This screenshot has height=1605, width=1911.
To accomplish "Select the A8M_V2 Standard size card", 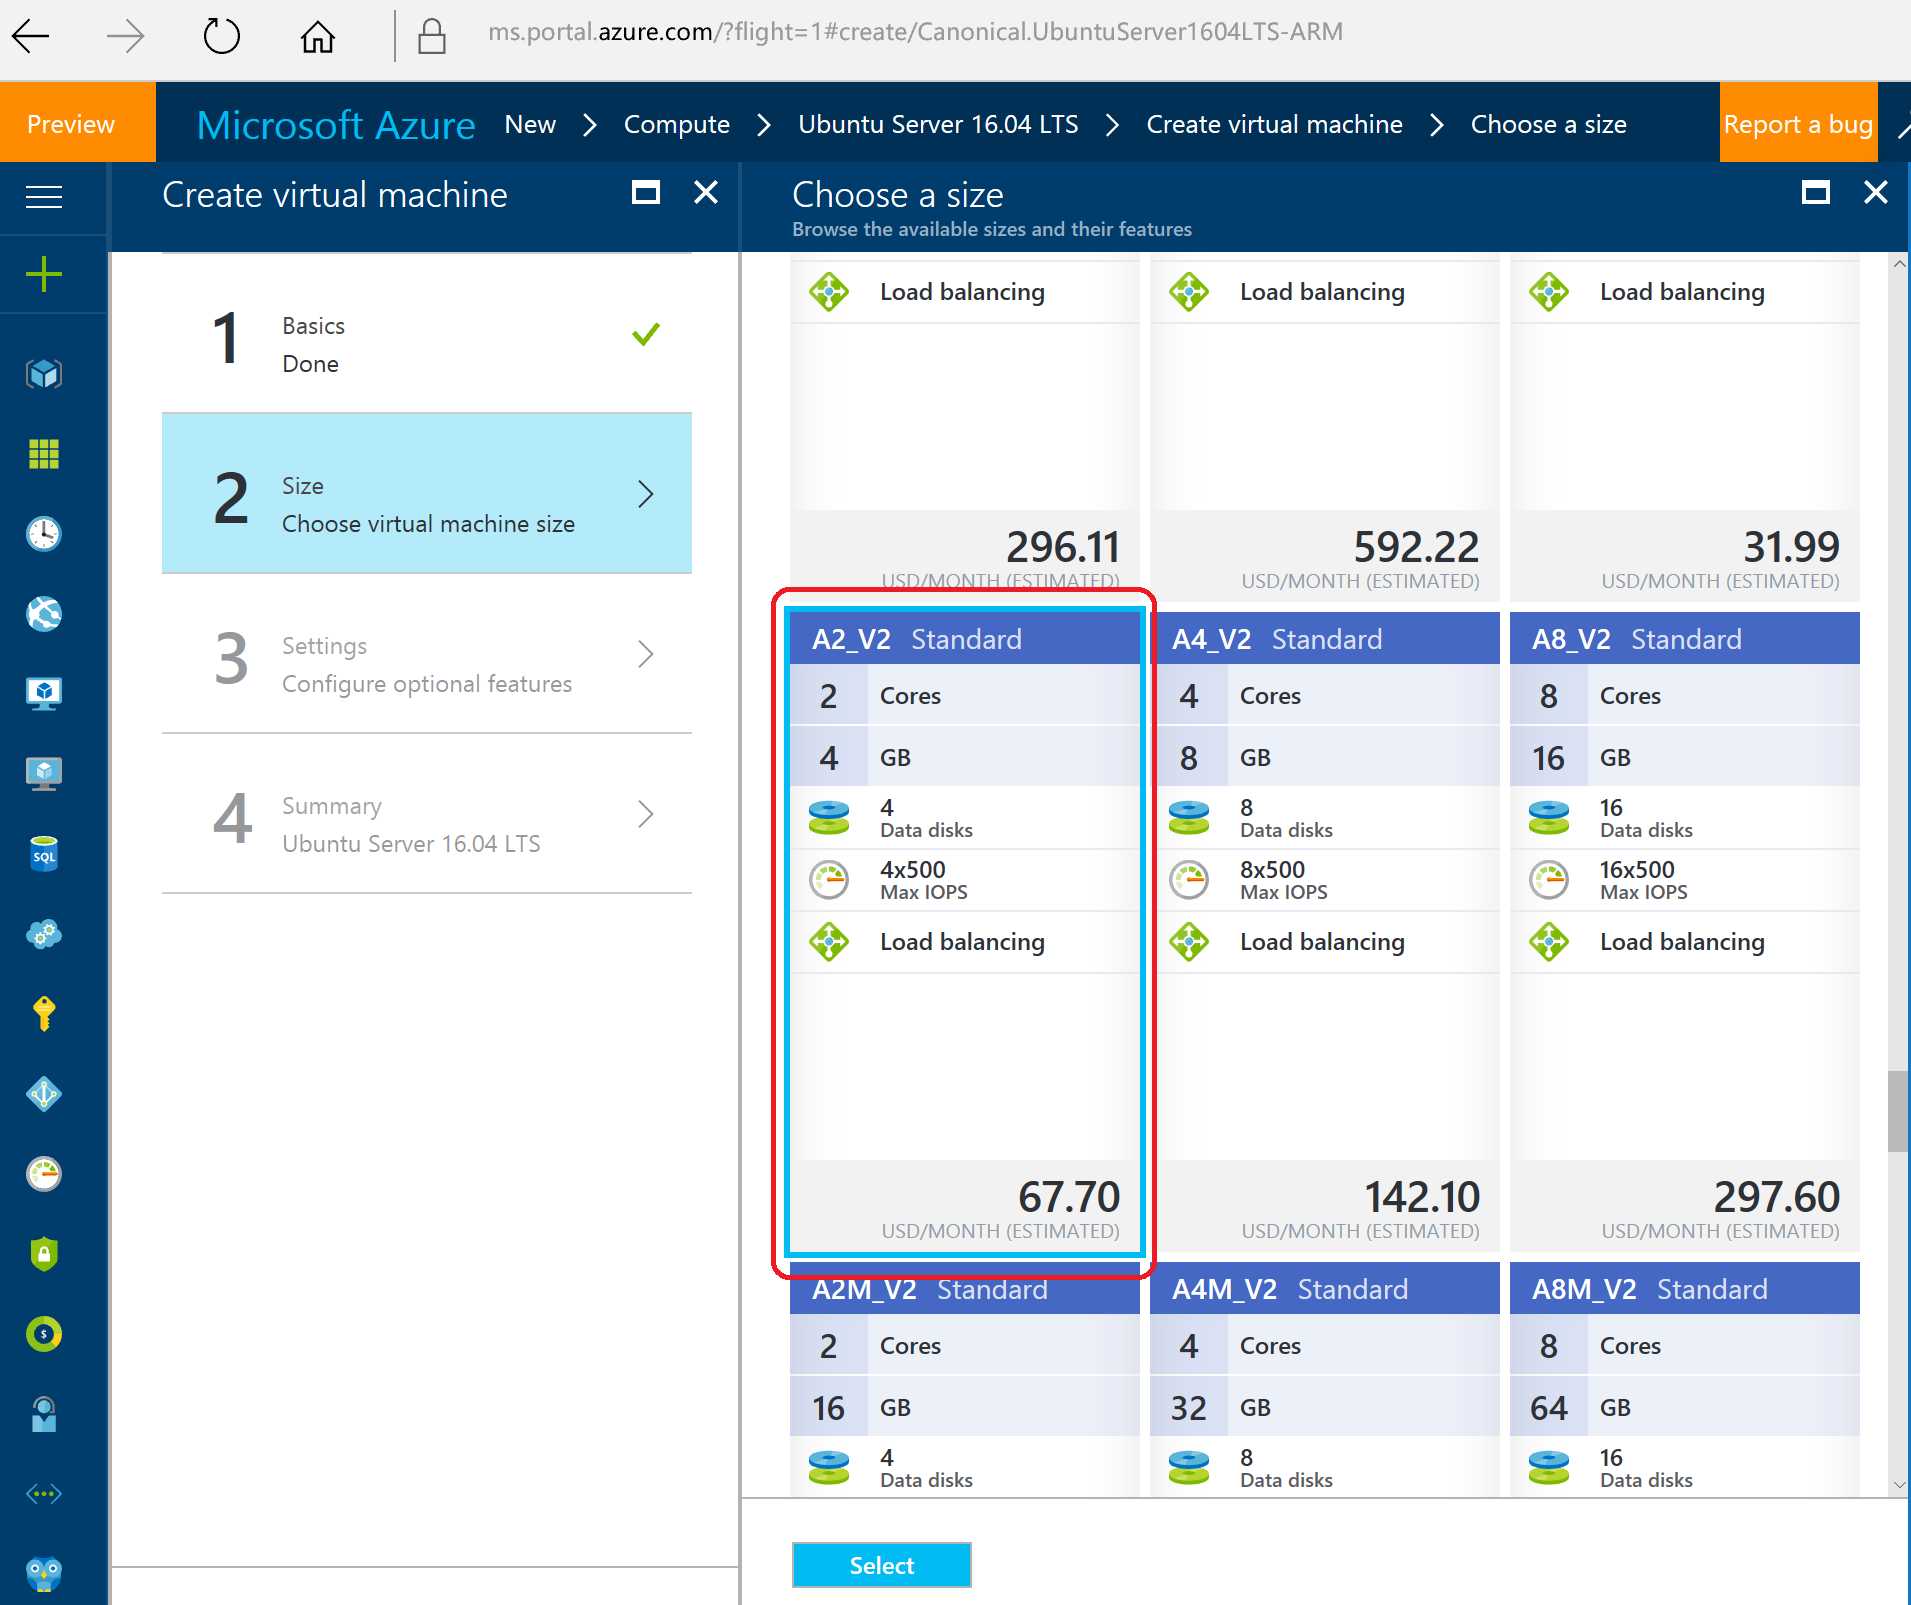I will 1684,1380.
